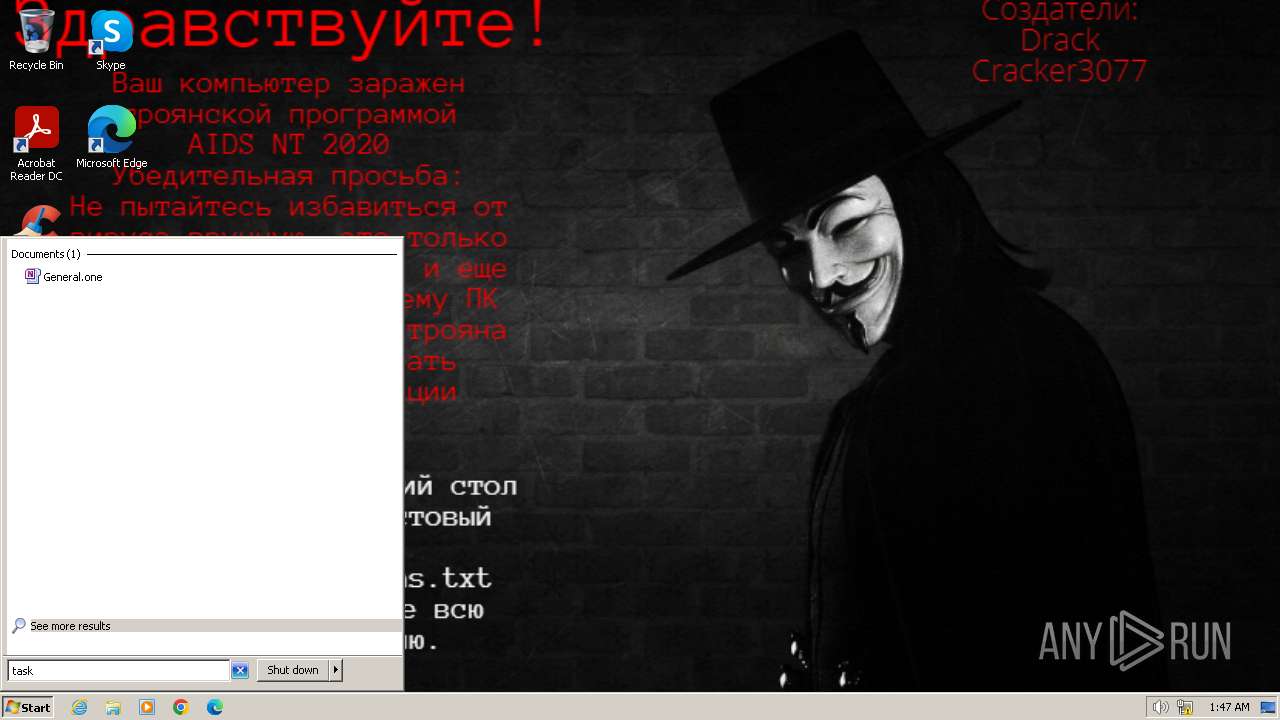Click the 1:47 AM clock

[1229, 707]
